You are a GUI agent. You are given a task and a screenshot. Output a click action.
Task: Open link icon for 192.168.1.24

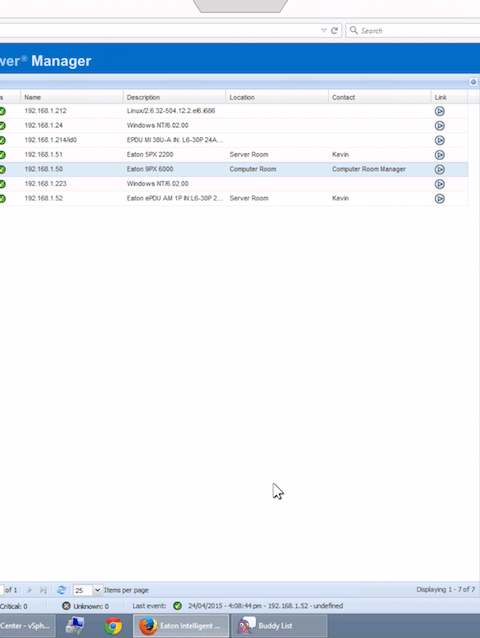tap(439, 126)
